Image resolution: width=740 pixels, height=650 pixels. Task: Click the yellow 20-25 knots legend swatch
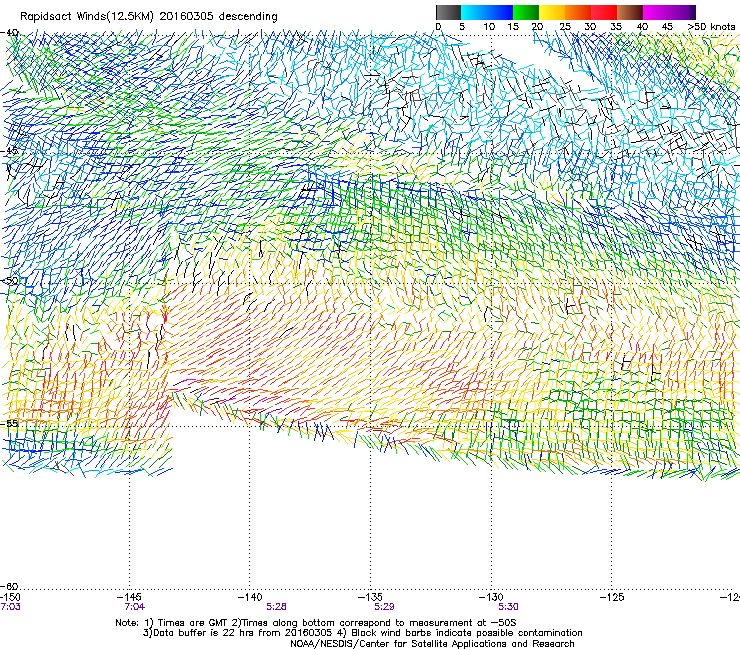coord(552,12)
